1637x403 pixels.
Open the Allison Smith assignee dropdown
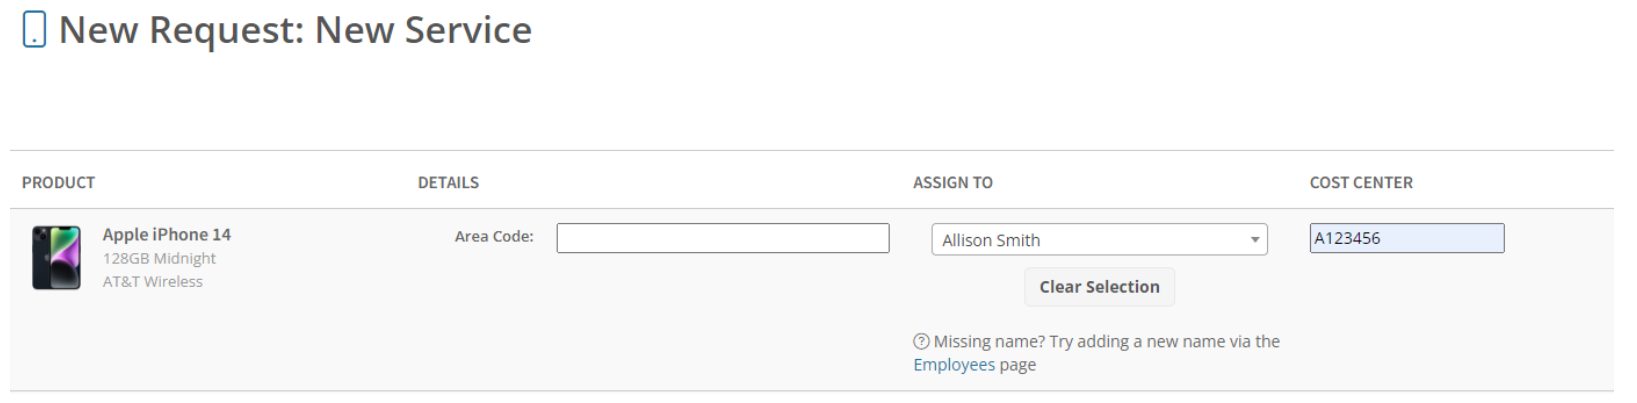[1099, 239]
